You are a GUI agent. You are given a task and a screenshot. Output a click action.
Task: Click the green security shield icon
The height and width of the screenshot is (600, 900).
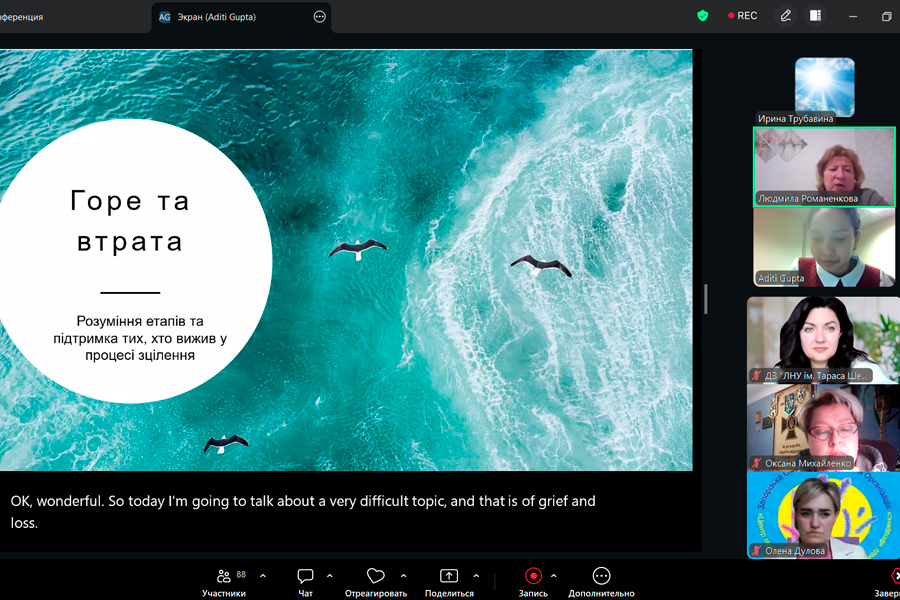tap(703, 16)
